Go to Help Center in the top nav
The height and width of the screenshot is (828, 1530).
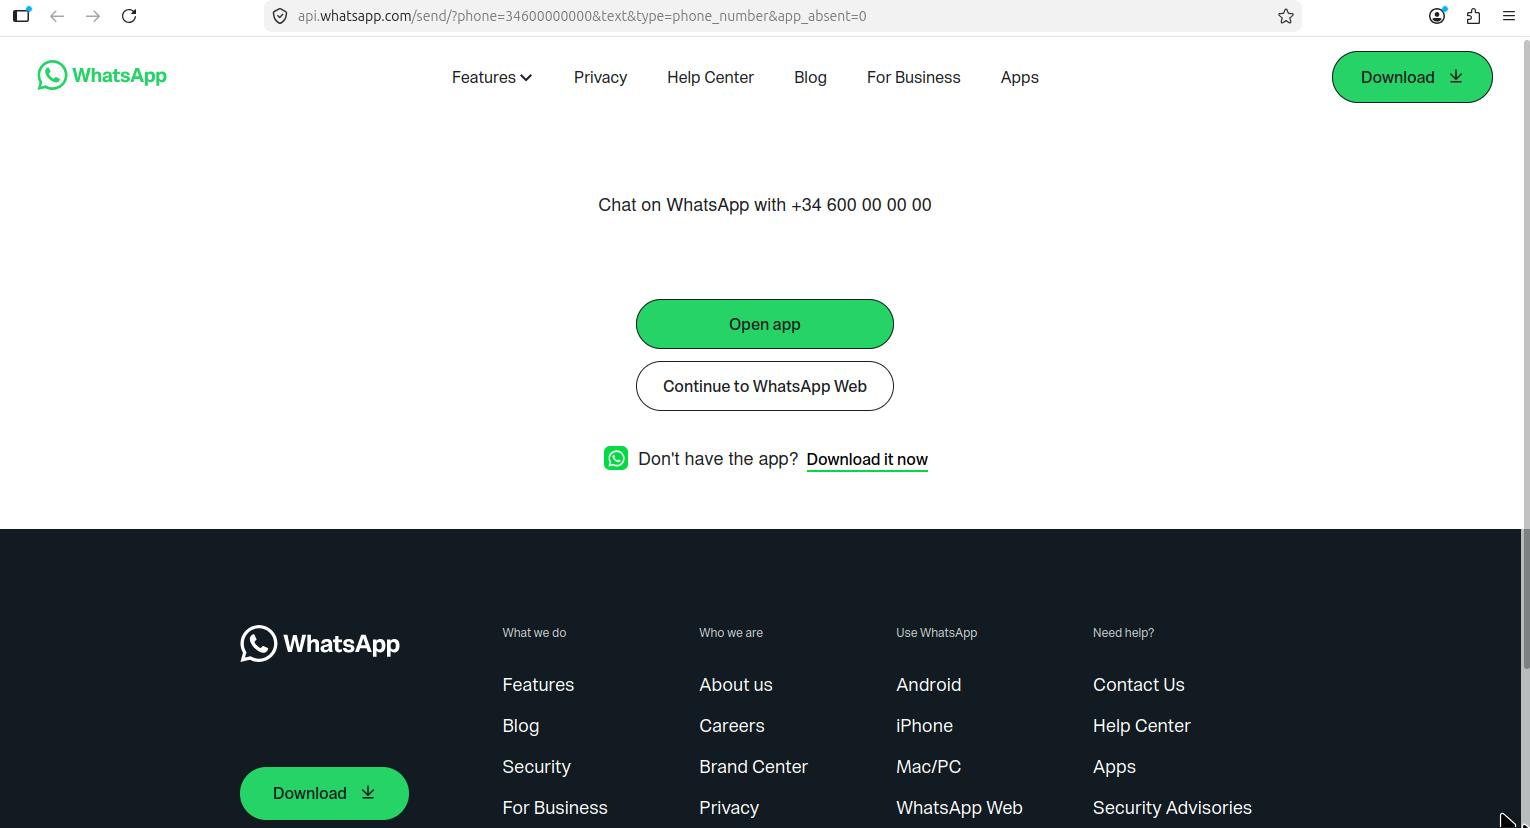coord(710,77)
